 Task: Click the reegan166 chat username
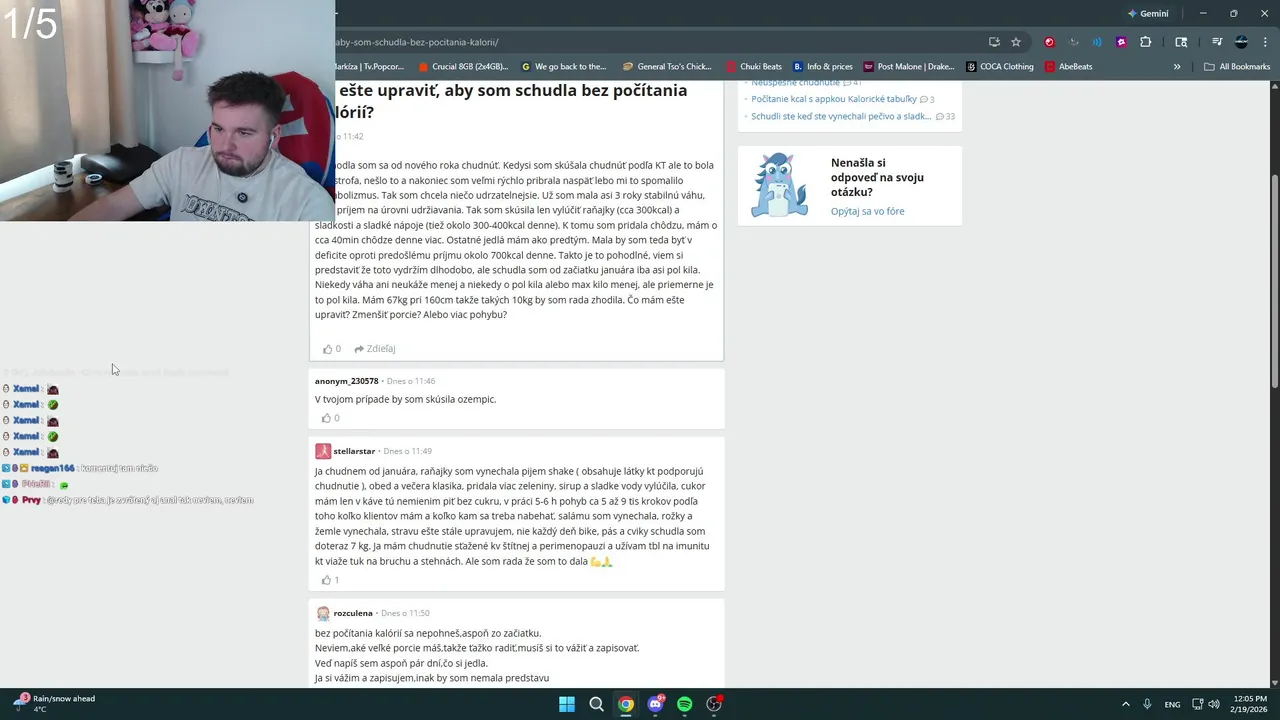coord(52,468)
